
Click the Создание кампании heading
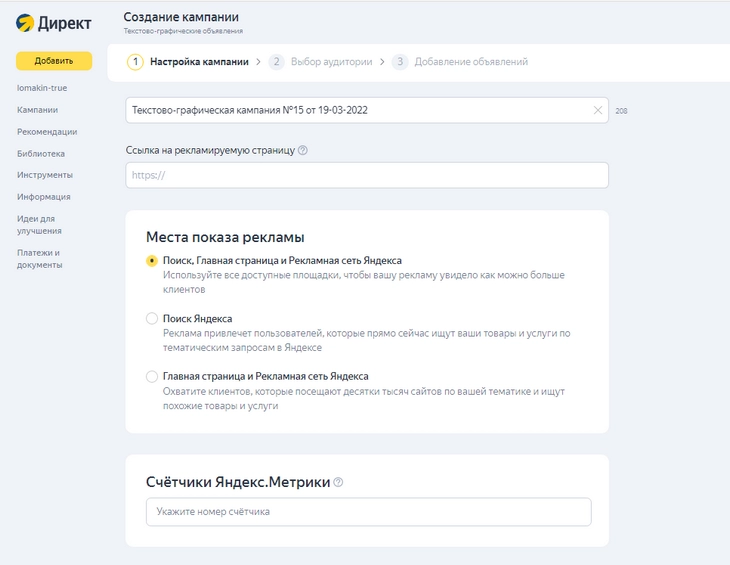[181, 17]
